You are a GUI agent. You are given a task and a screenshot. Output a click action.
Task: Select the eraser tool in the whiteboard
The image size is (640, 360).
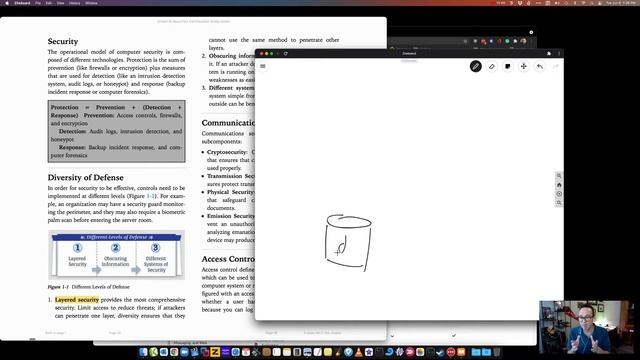point(492,66)
